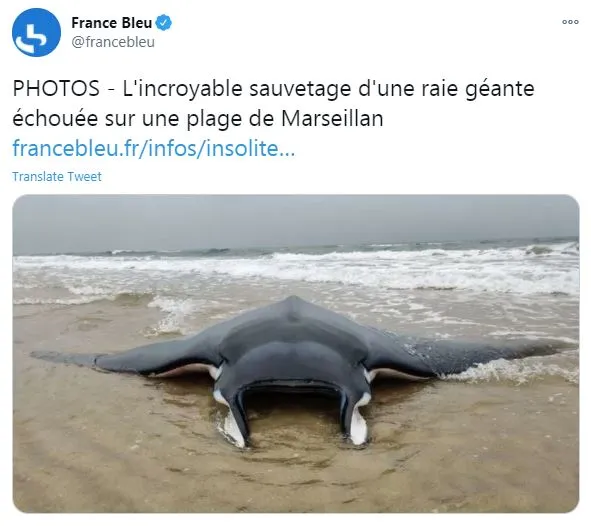Open the France Bleu display name

point(112,23)
